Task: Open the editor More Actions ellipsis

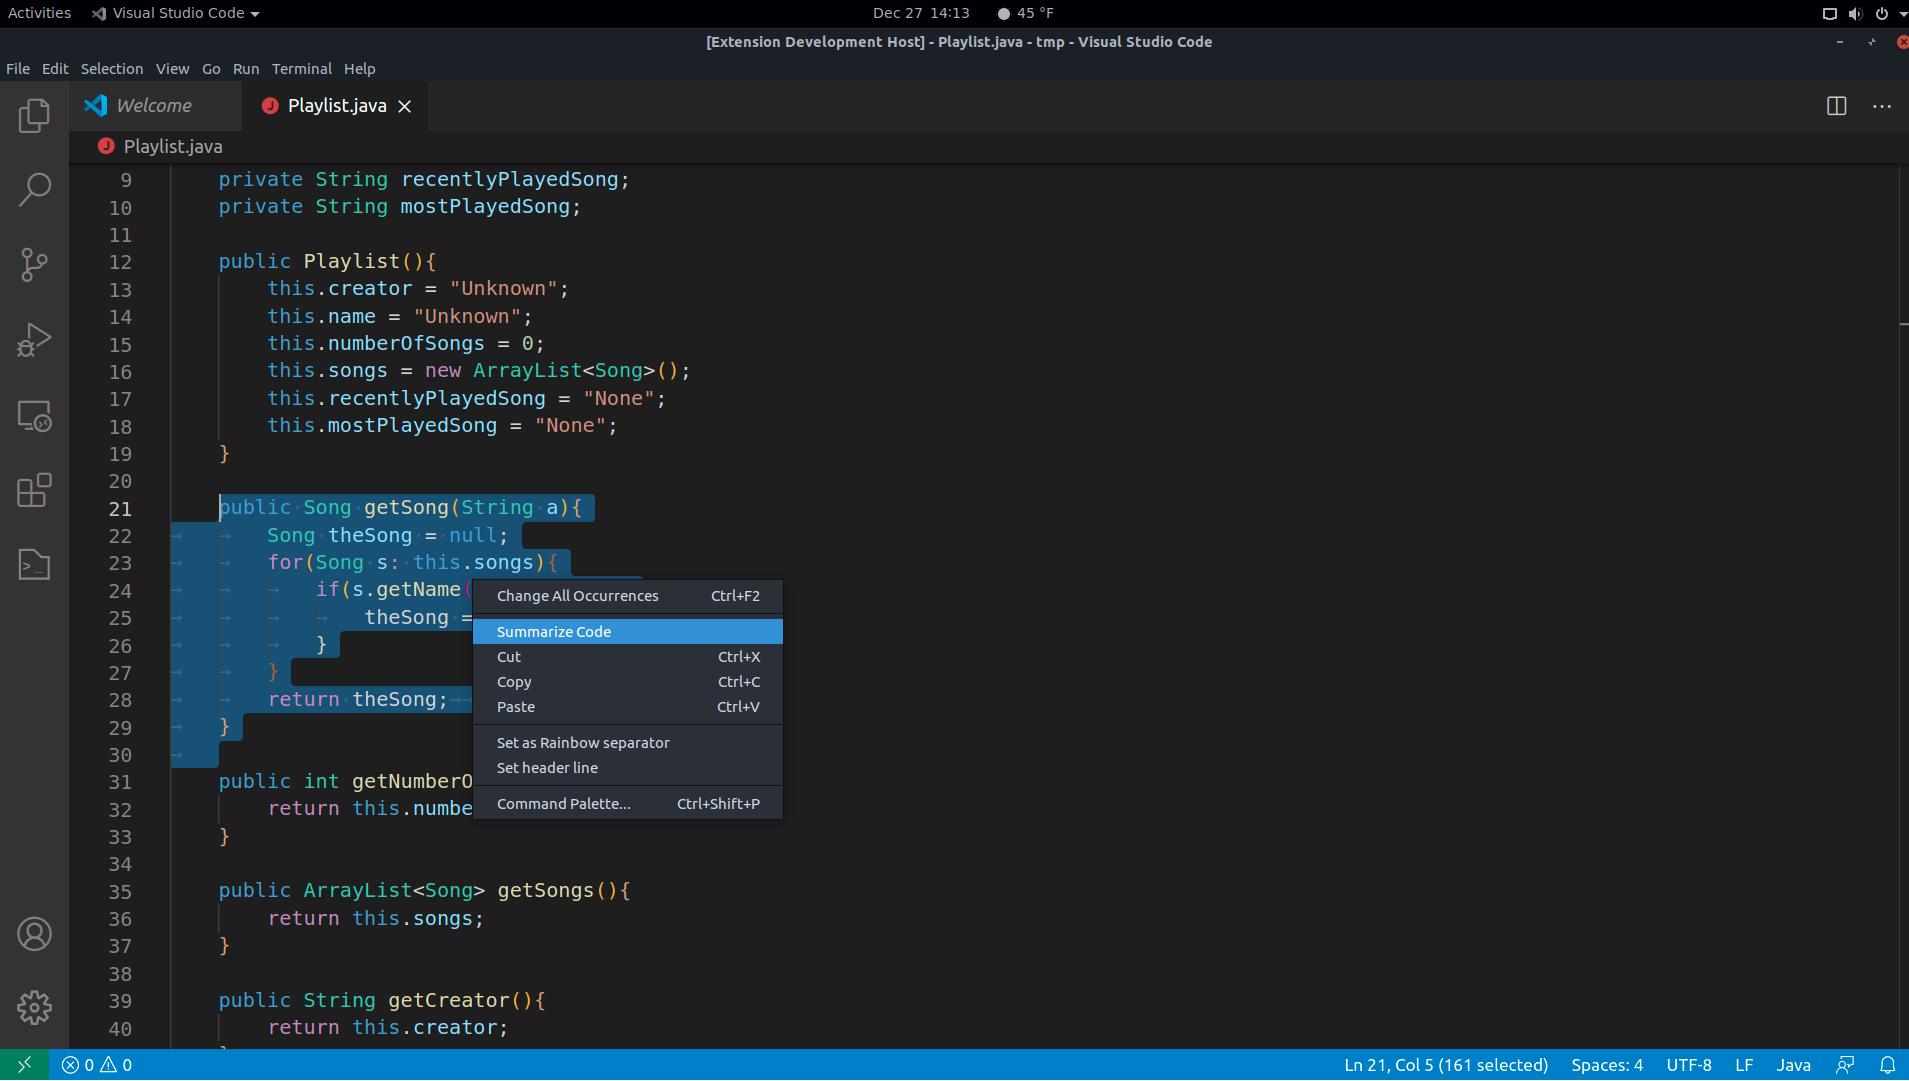Action: [1881, 106]
